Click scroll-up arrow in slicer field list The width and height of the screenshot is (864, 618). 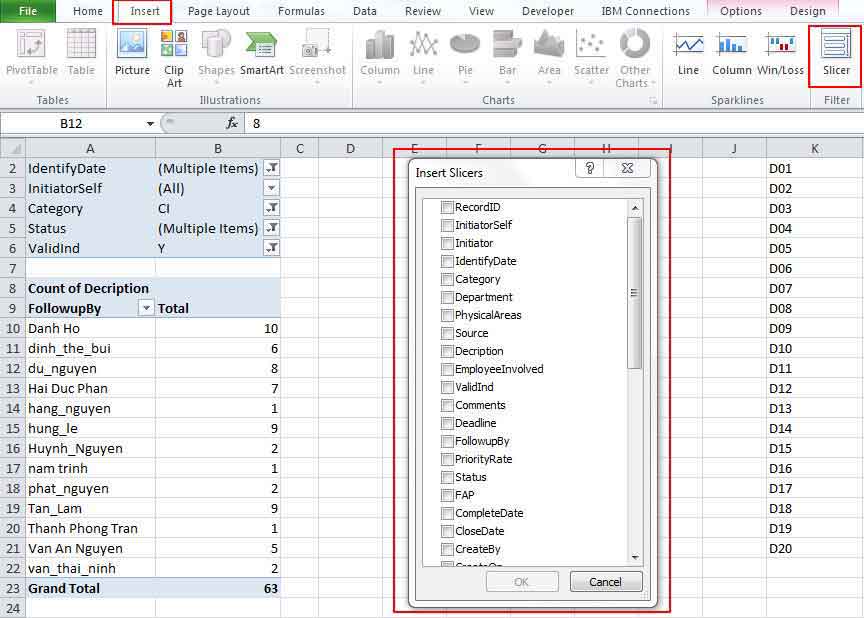[635, 208]
